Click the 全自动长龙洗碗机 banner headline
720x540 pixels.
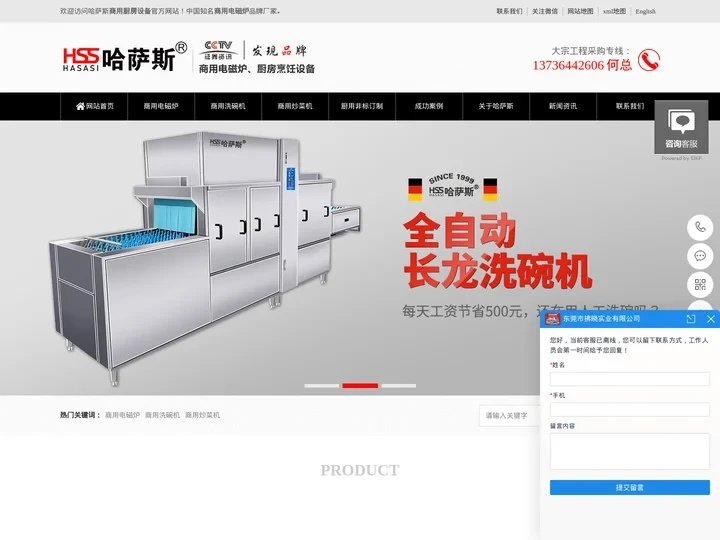pos(497,250)
